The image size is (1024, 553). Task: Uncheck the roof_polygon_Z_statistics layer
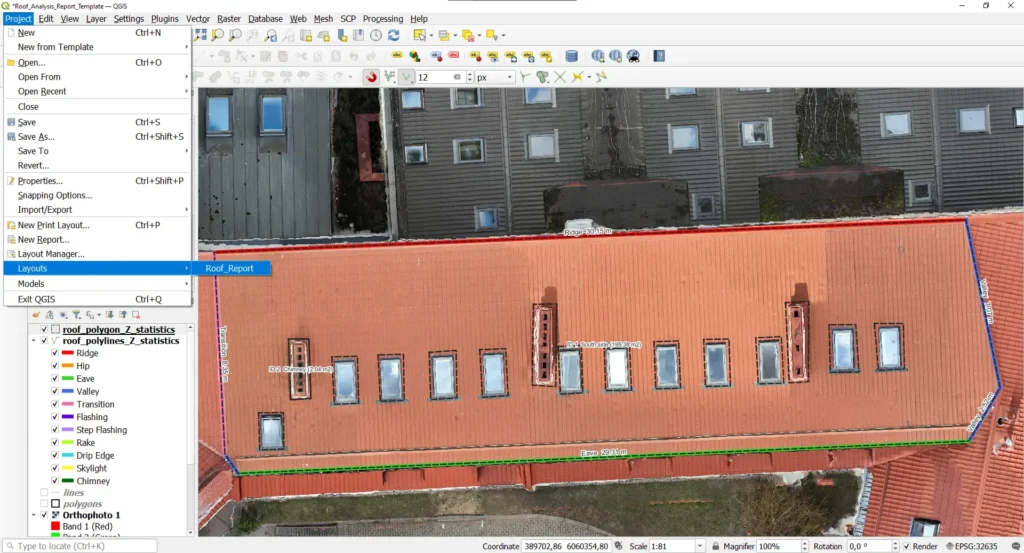[44, 329]
